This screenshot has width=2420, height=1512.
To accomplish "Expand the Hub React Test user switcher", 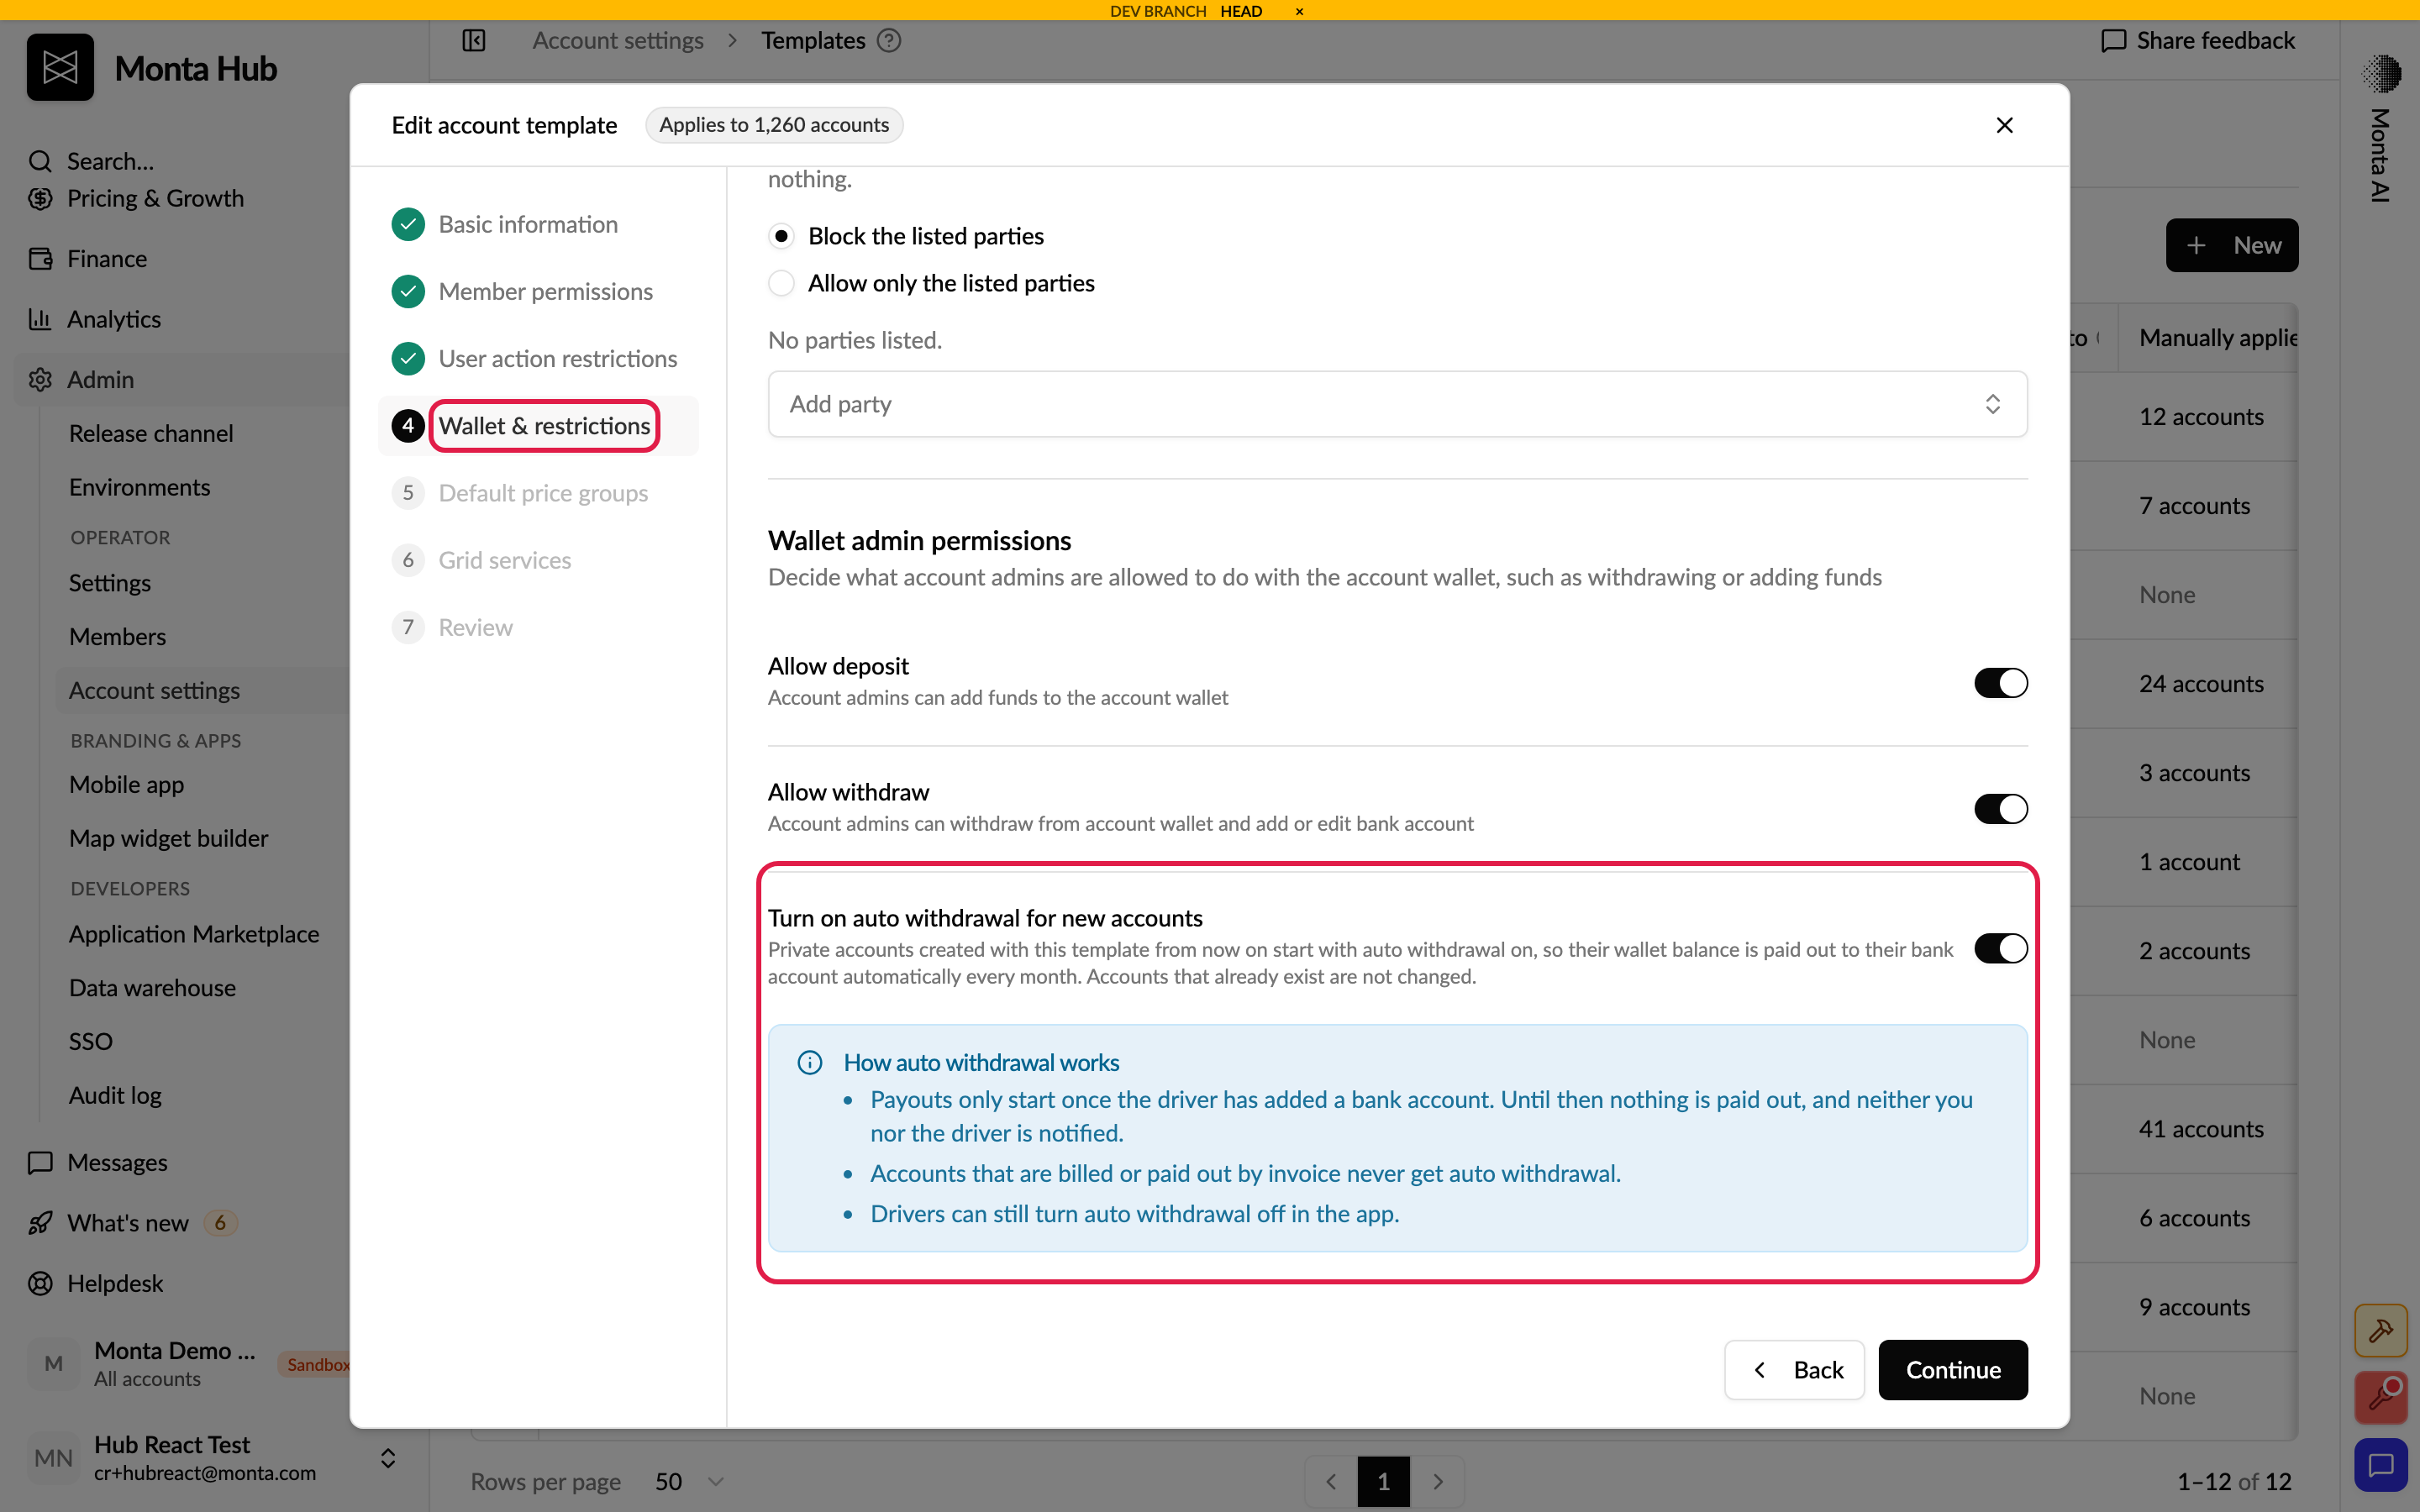I will coord(388,1458).
